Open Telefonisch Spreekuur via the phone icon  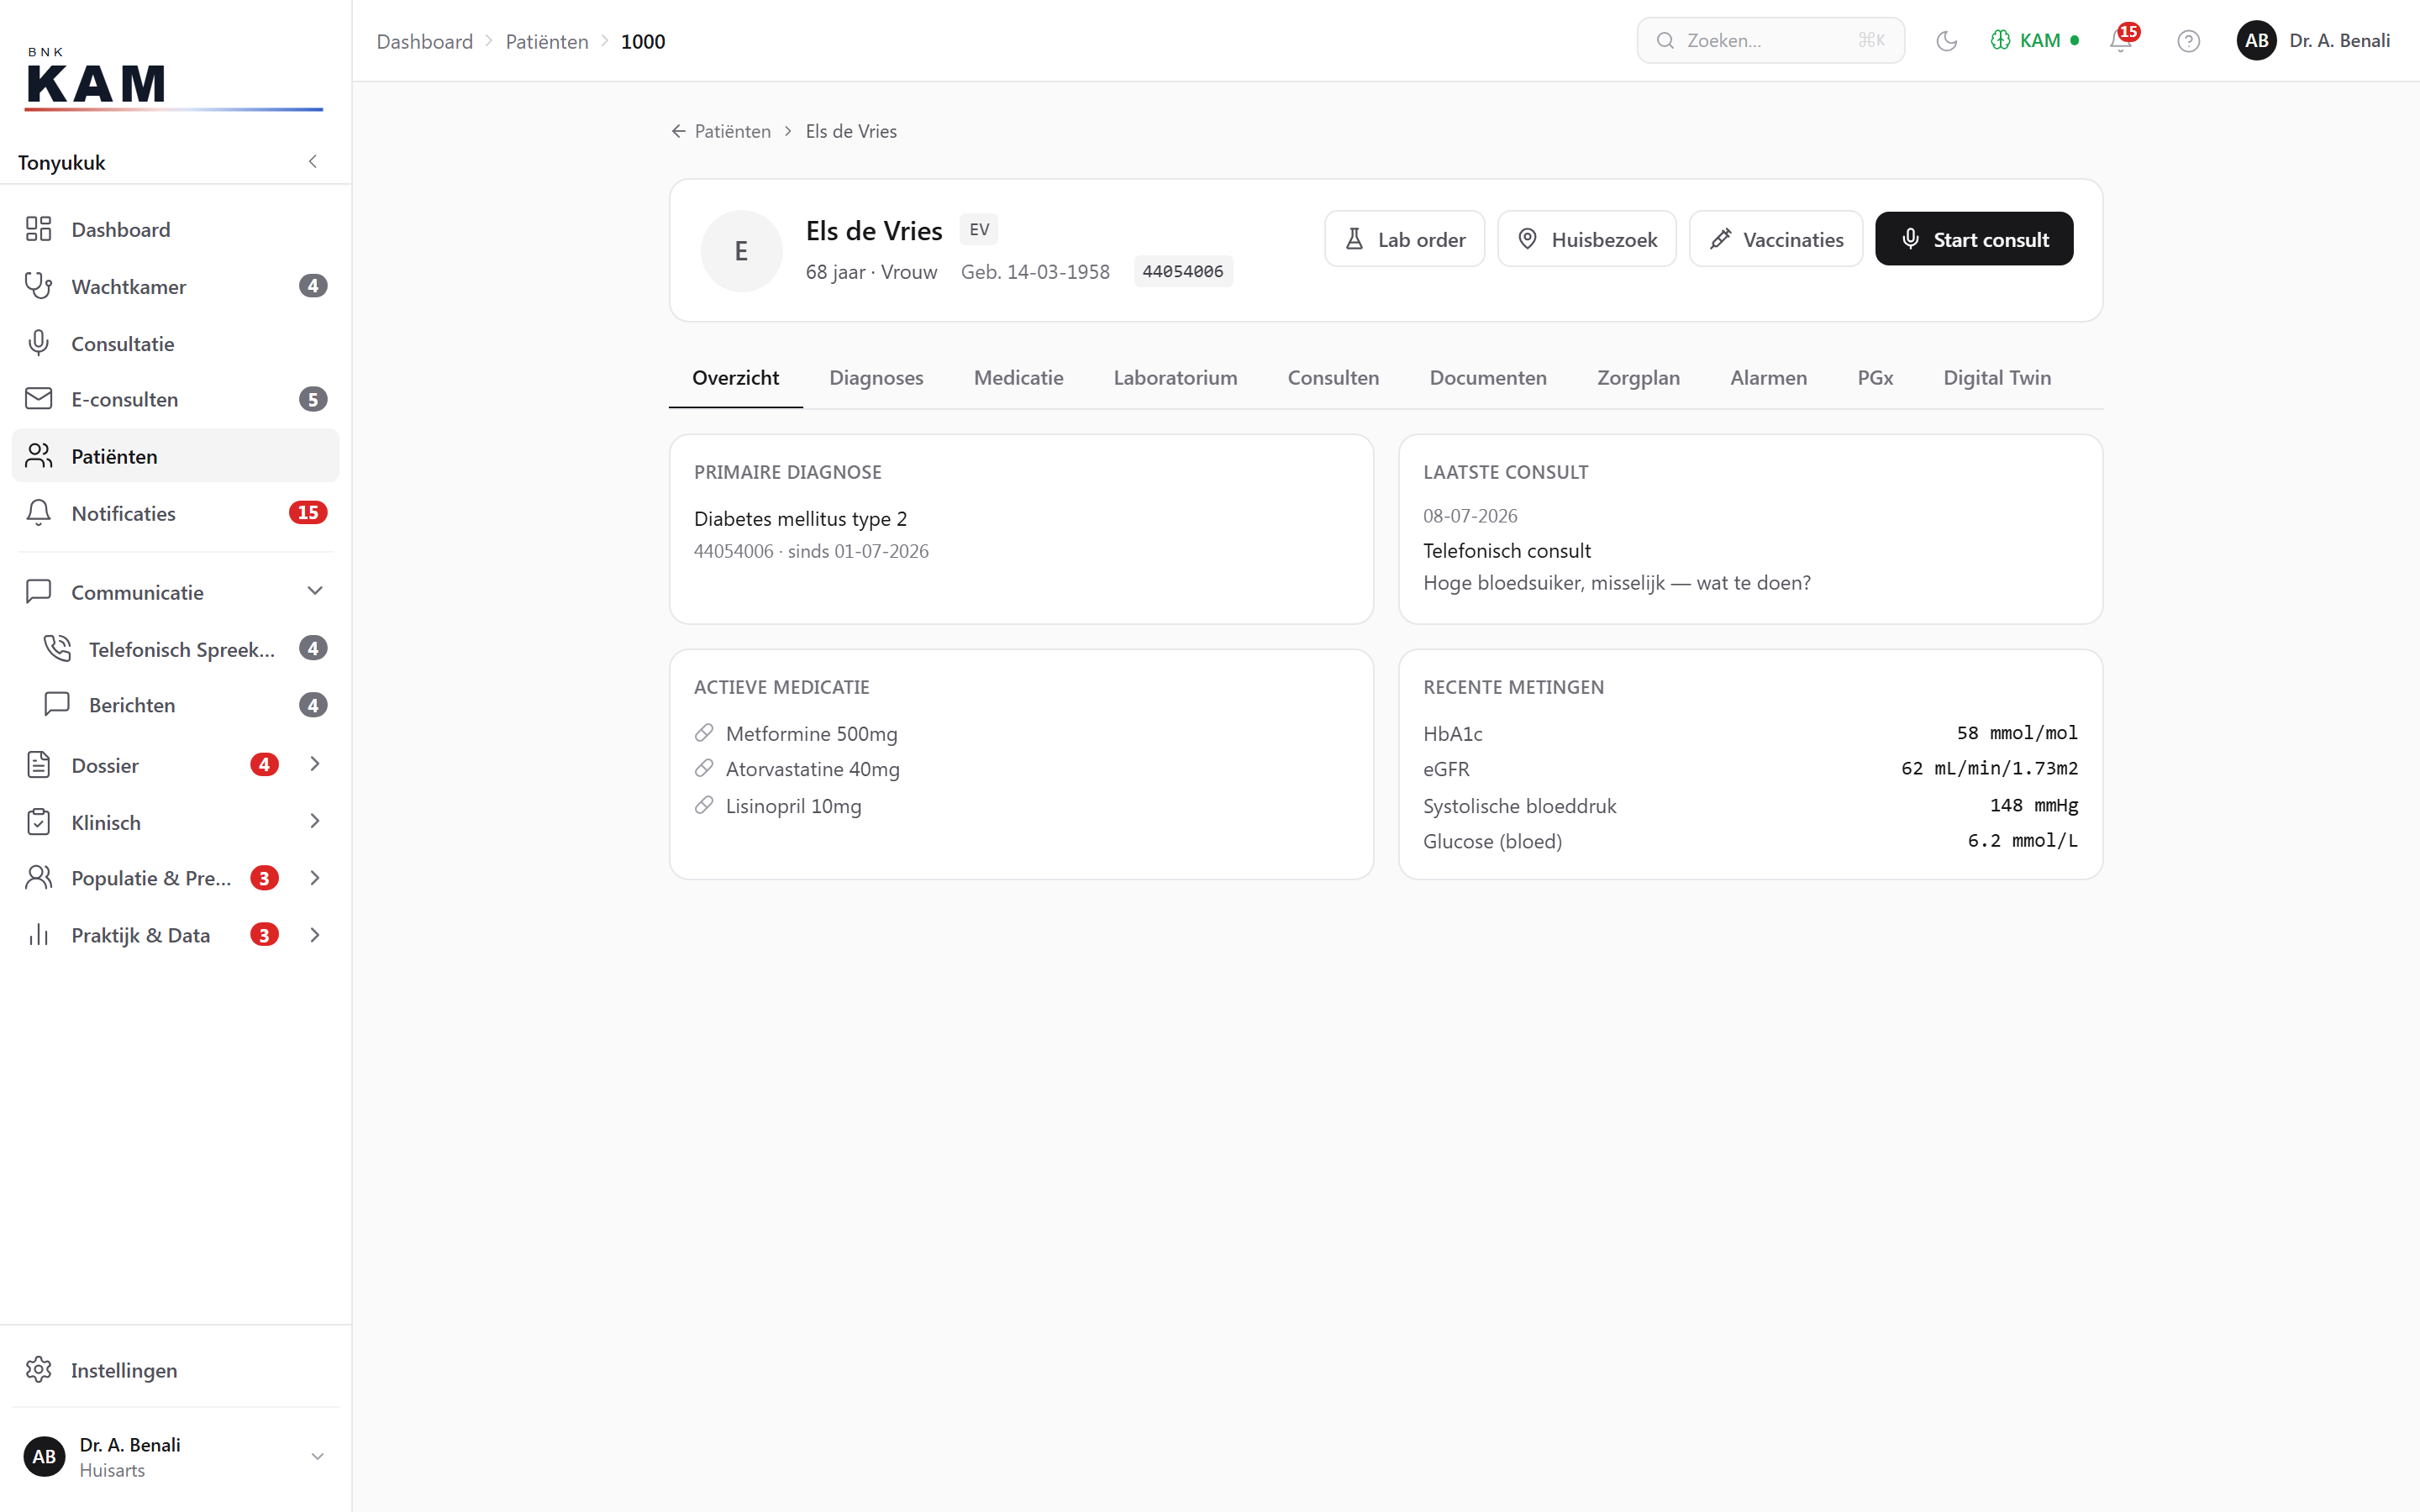coord(57,648)
